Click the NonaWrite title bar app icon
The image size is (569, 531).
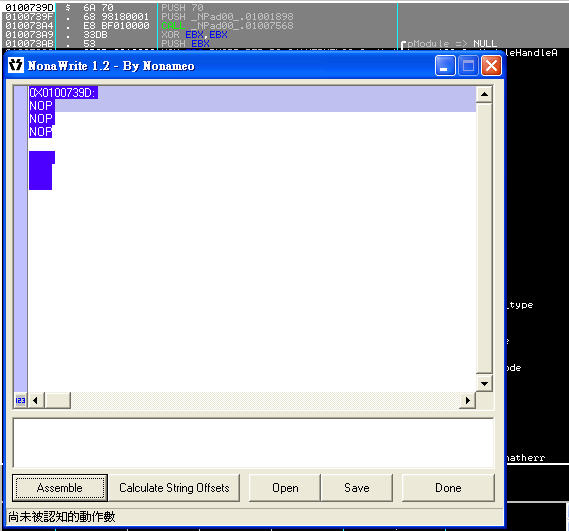tap(16, 65)
